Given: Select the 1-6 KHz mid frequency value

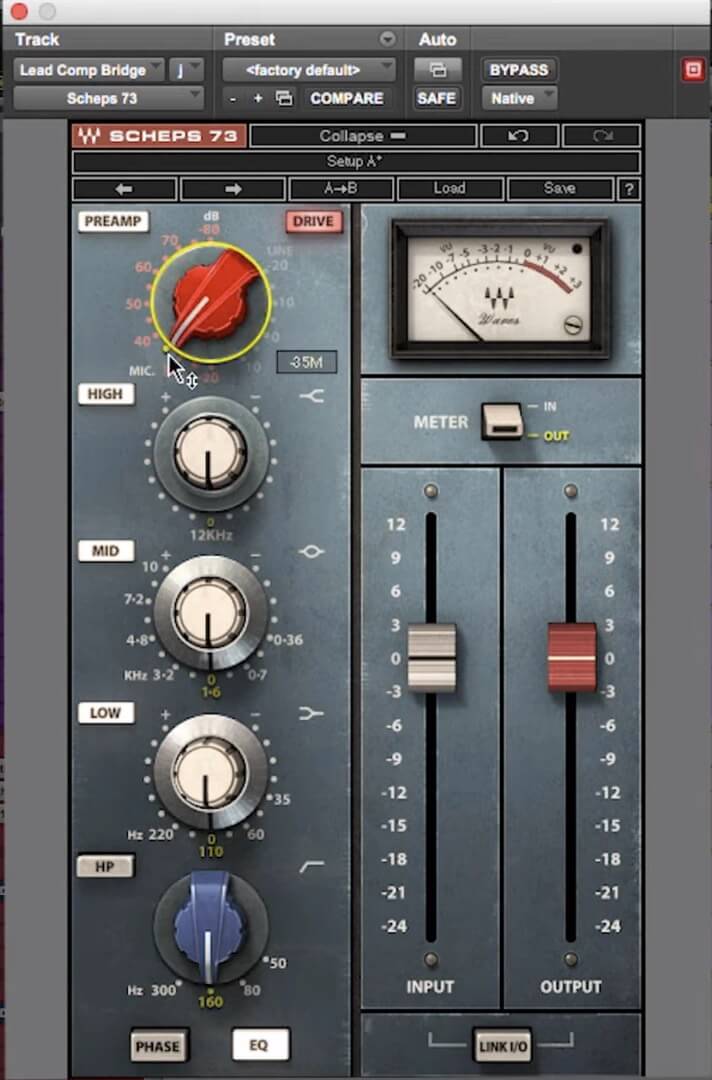Looking at the screenshot, I should coord(211,692).
